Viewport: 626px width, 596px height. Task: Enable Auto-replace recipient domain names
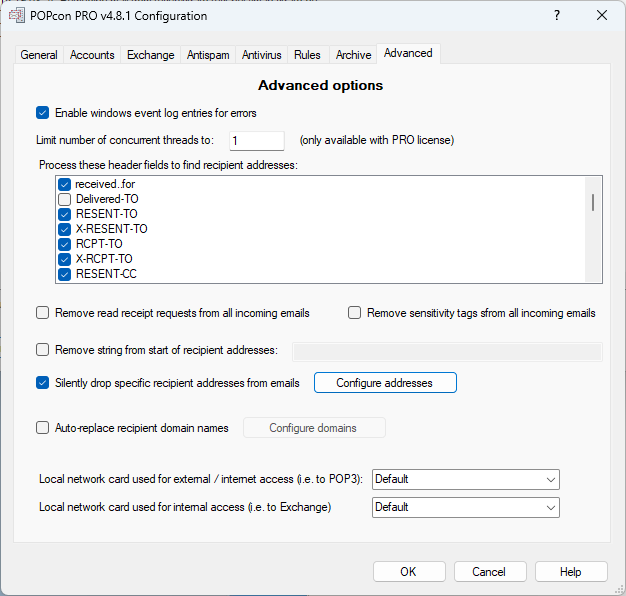(x=43, y=428)
